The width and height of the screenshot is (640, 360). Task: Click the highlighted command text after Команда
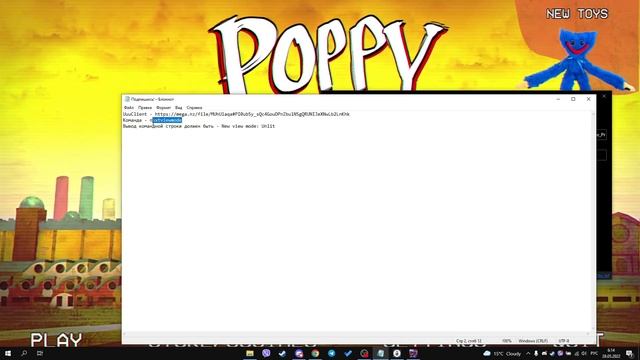tap(167, 120)
